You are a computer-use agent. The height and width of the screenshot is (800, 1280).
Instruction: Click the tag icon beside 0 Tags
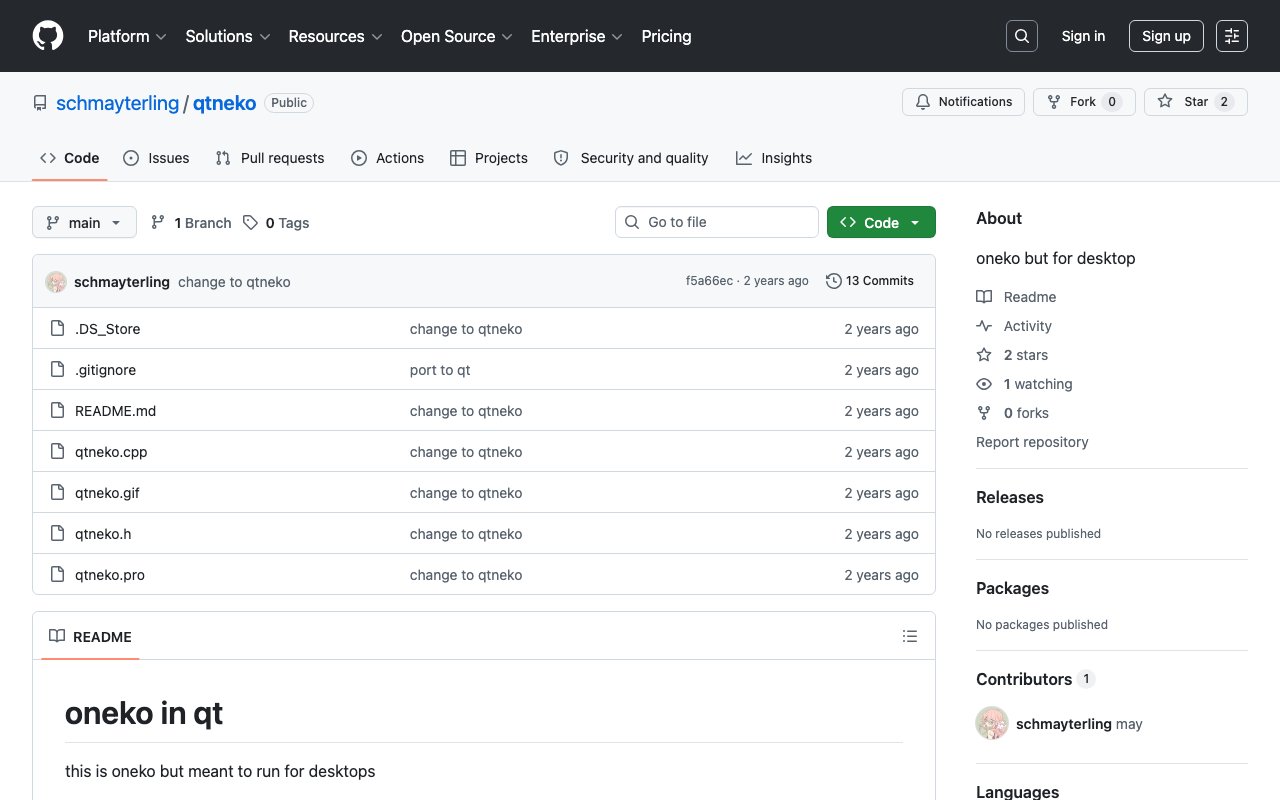[250, 223]
